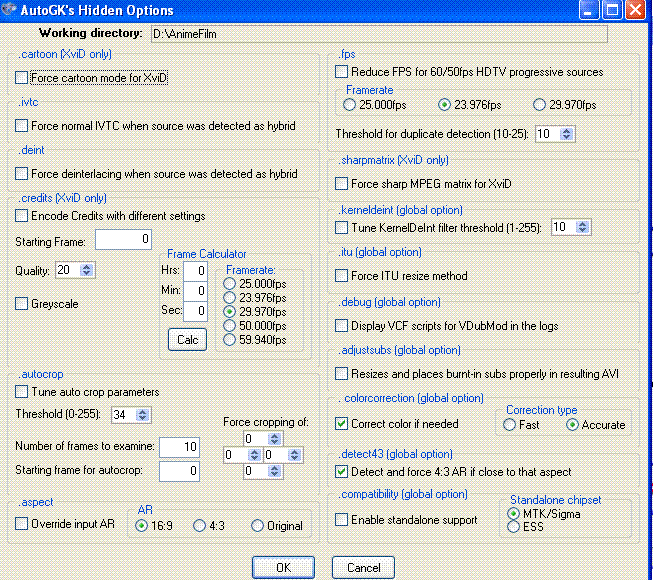Viewport: 653px width, 580px height.
Task: Click the Calc button
Action: [x=187, y=340]
